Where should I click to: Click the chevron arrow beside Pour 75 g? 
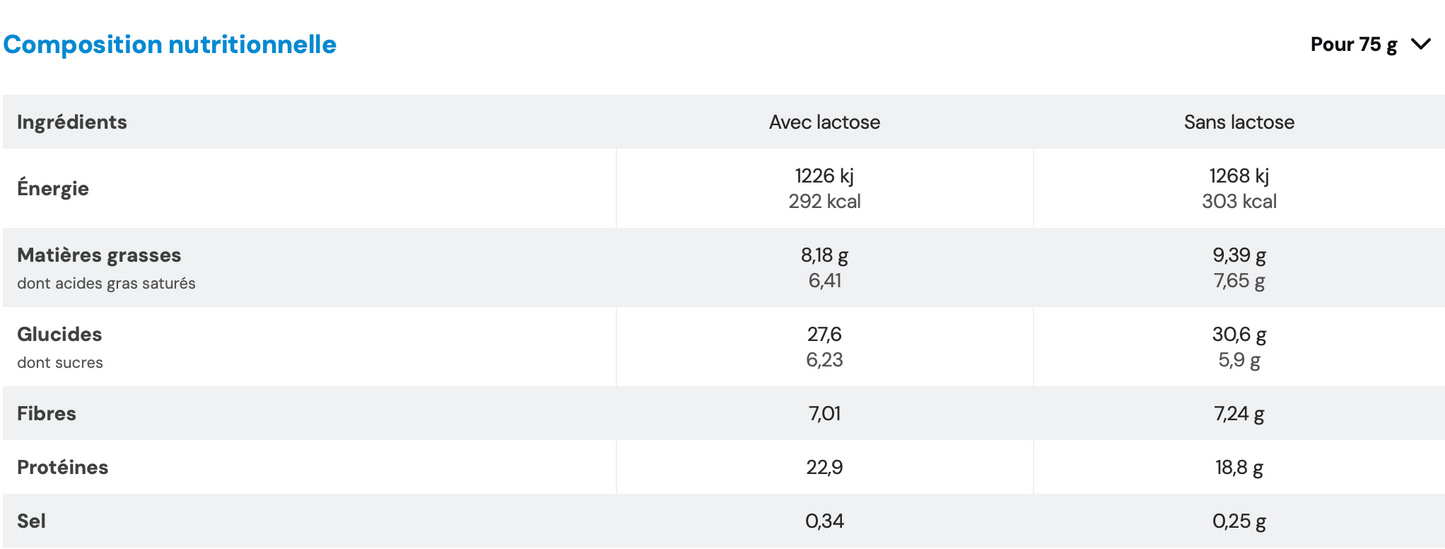pyautogui.click(x=1421, y=45)
